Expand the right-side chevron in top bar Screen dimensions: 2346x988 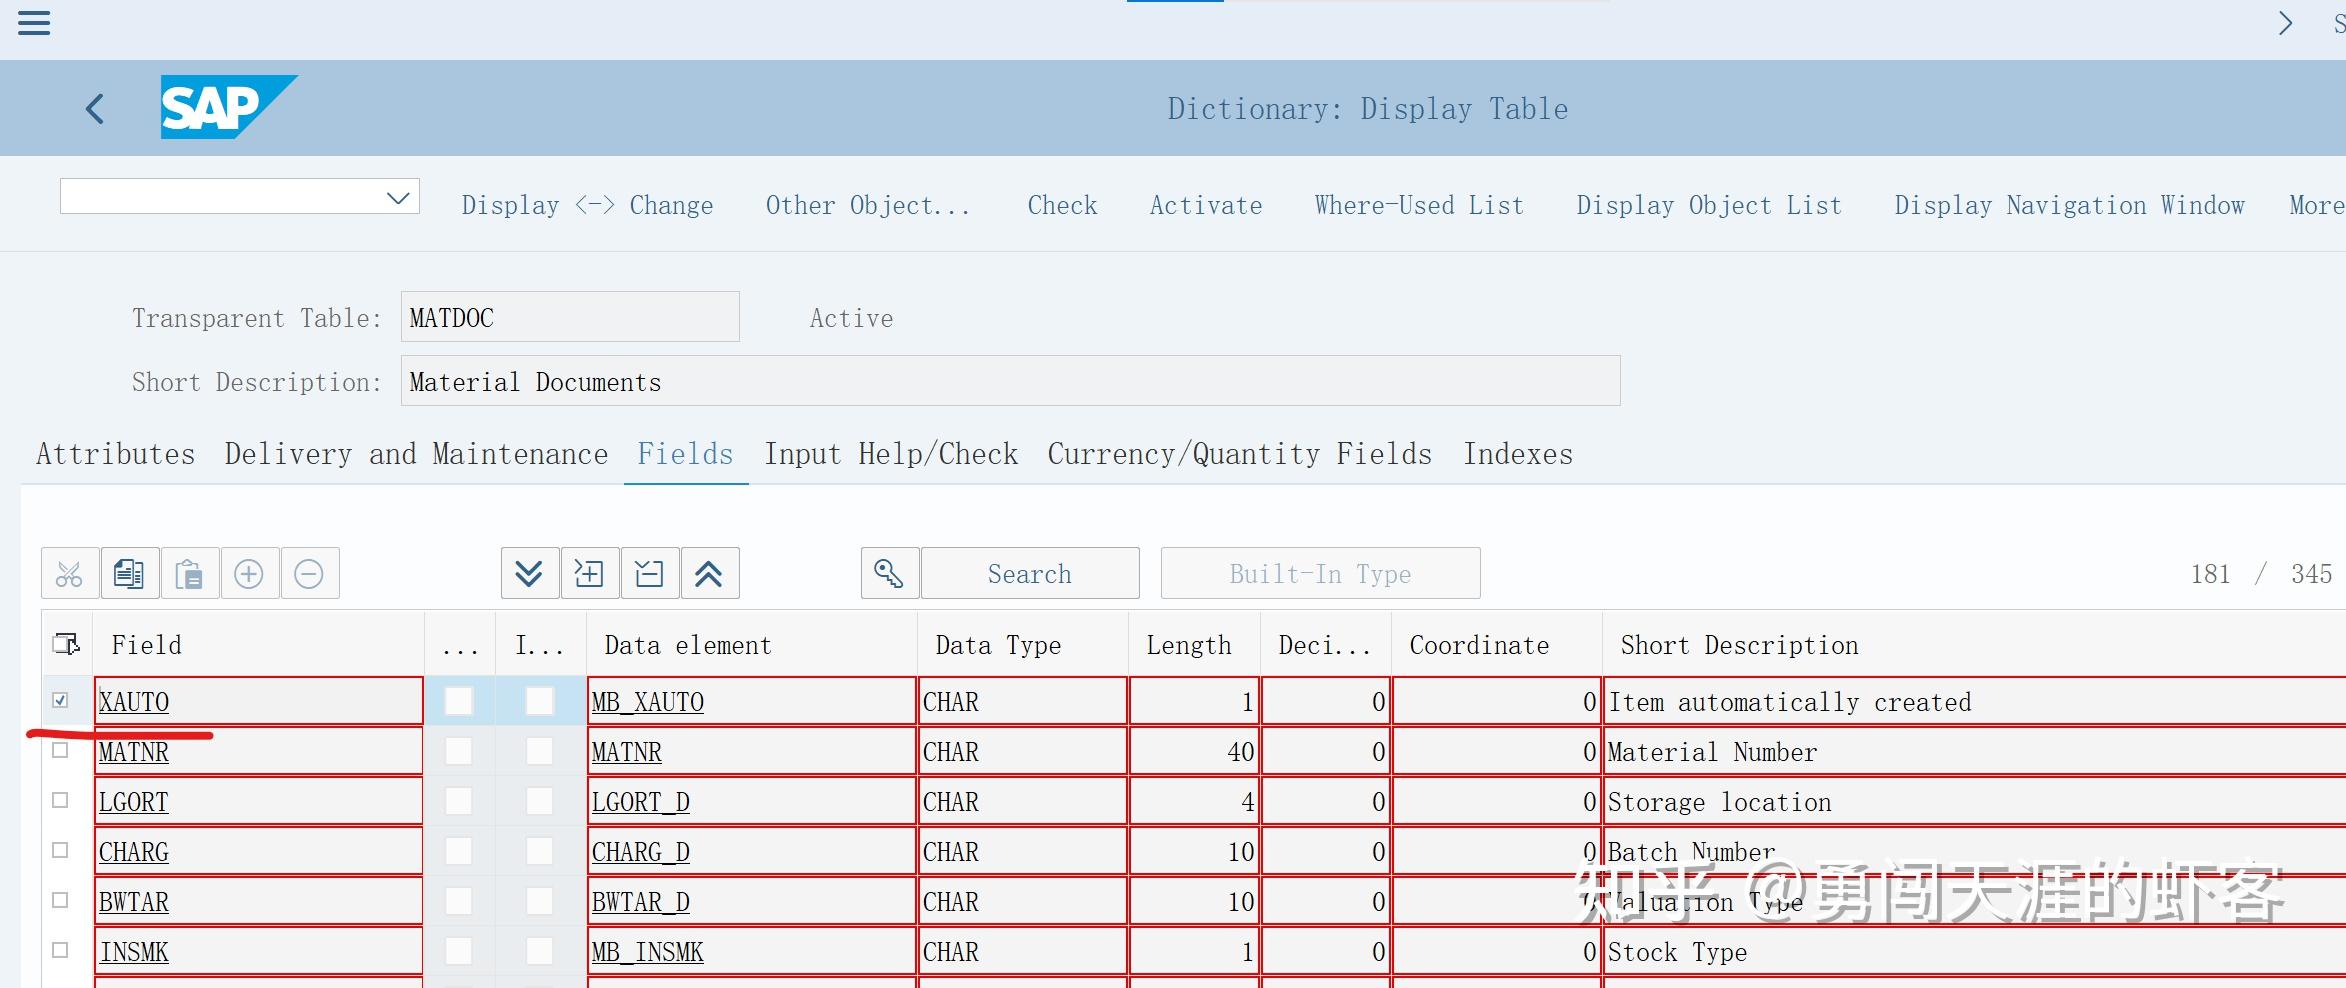tap(2284, 23)
